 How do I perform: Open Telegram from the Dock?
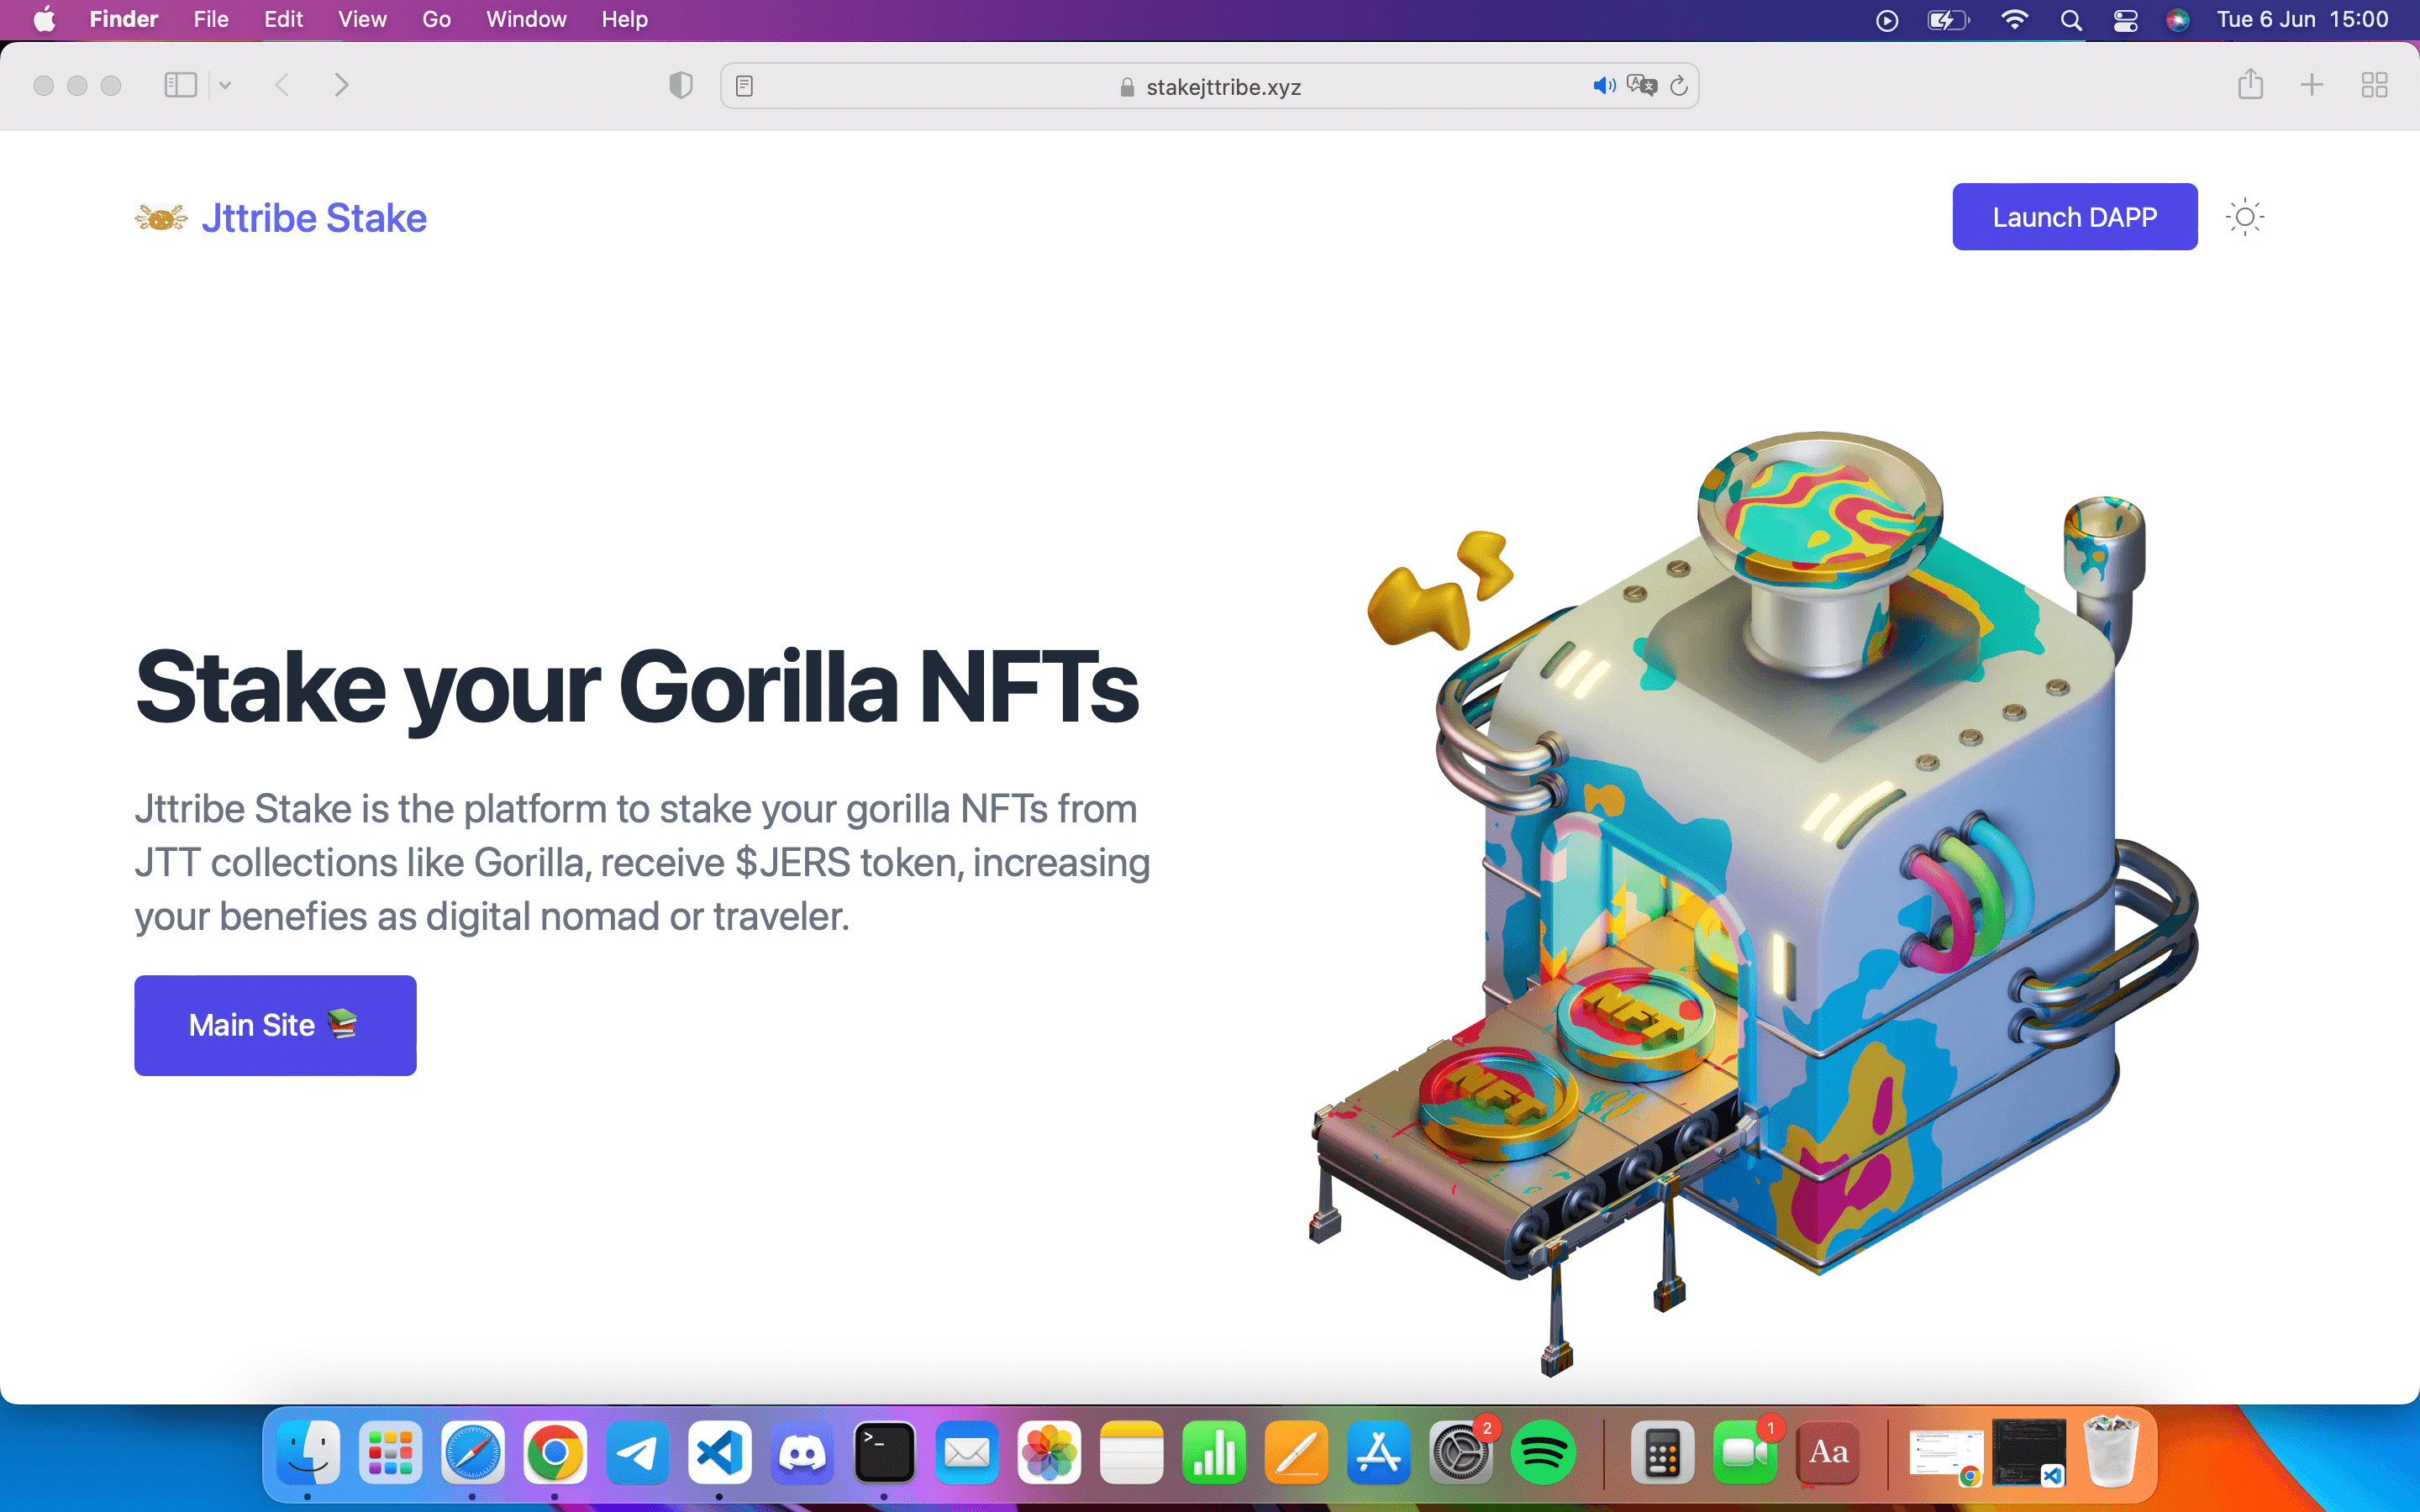[x=637, y=1452]
